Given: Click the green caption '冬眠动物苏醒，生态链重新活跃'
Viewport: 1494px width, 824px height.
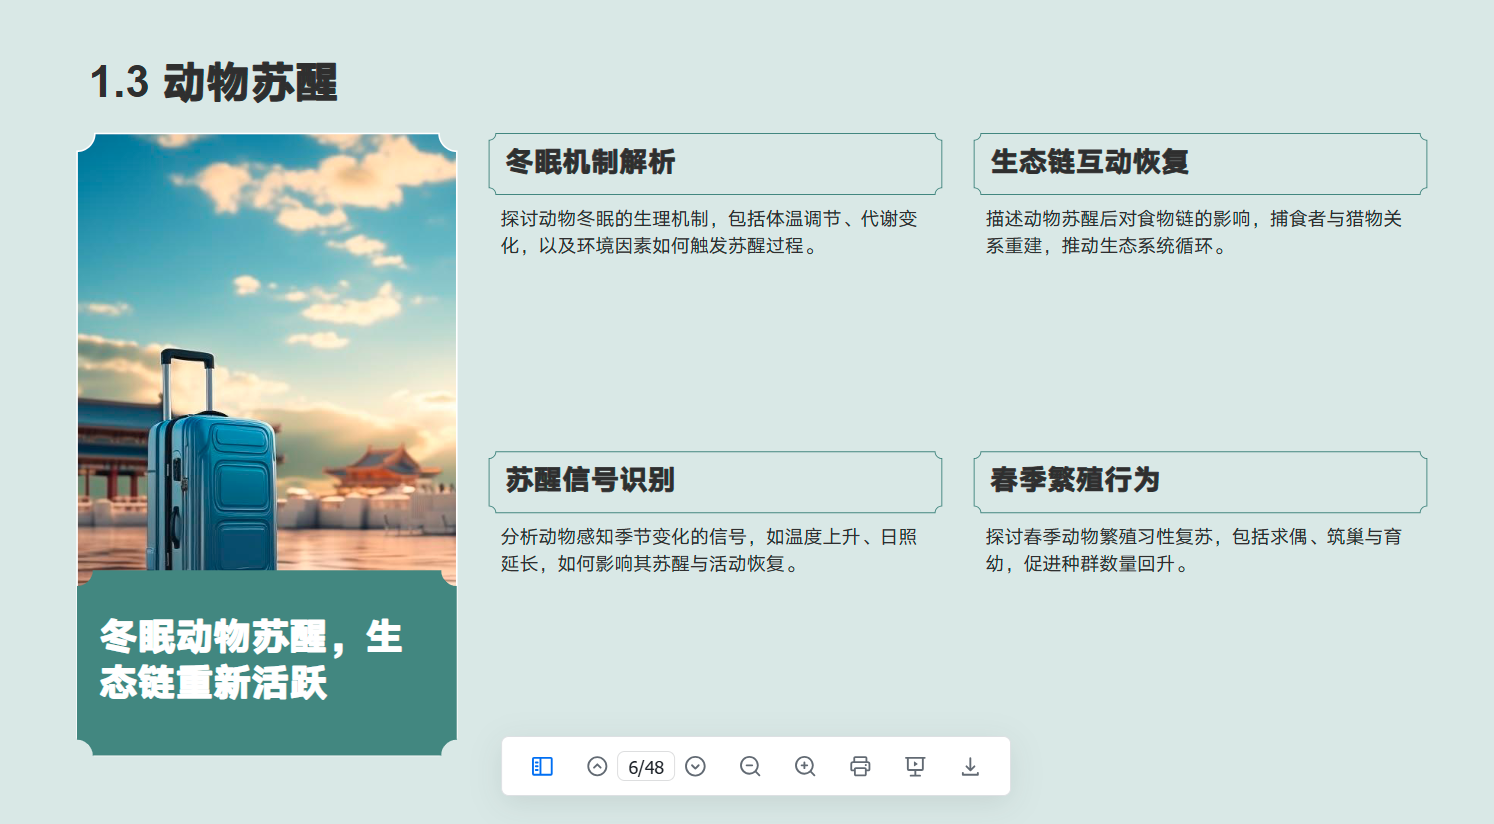Looking at the screenshot, I should coord(250,660).
